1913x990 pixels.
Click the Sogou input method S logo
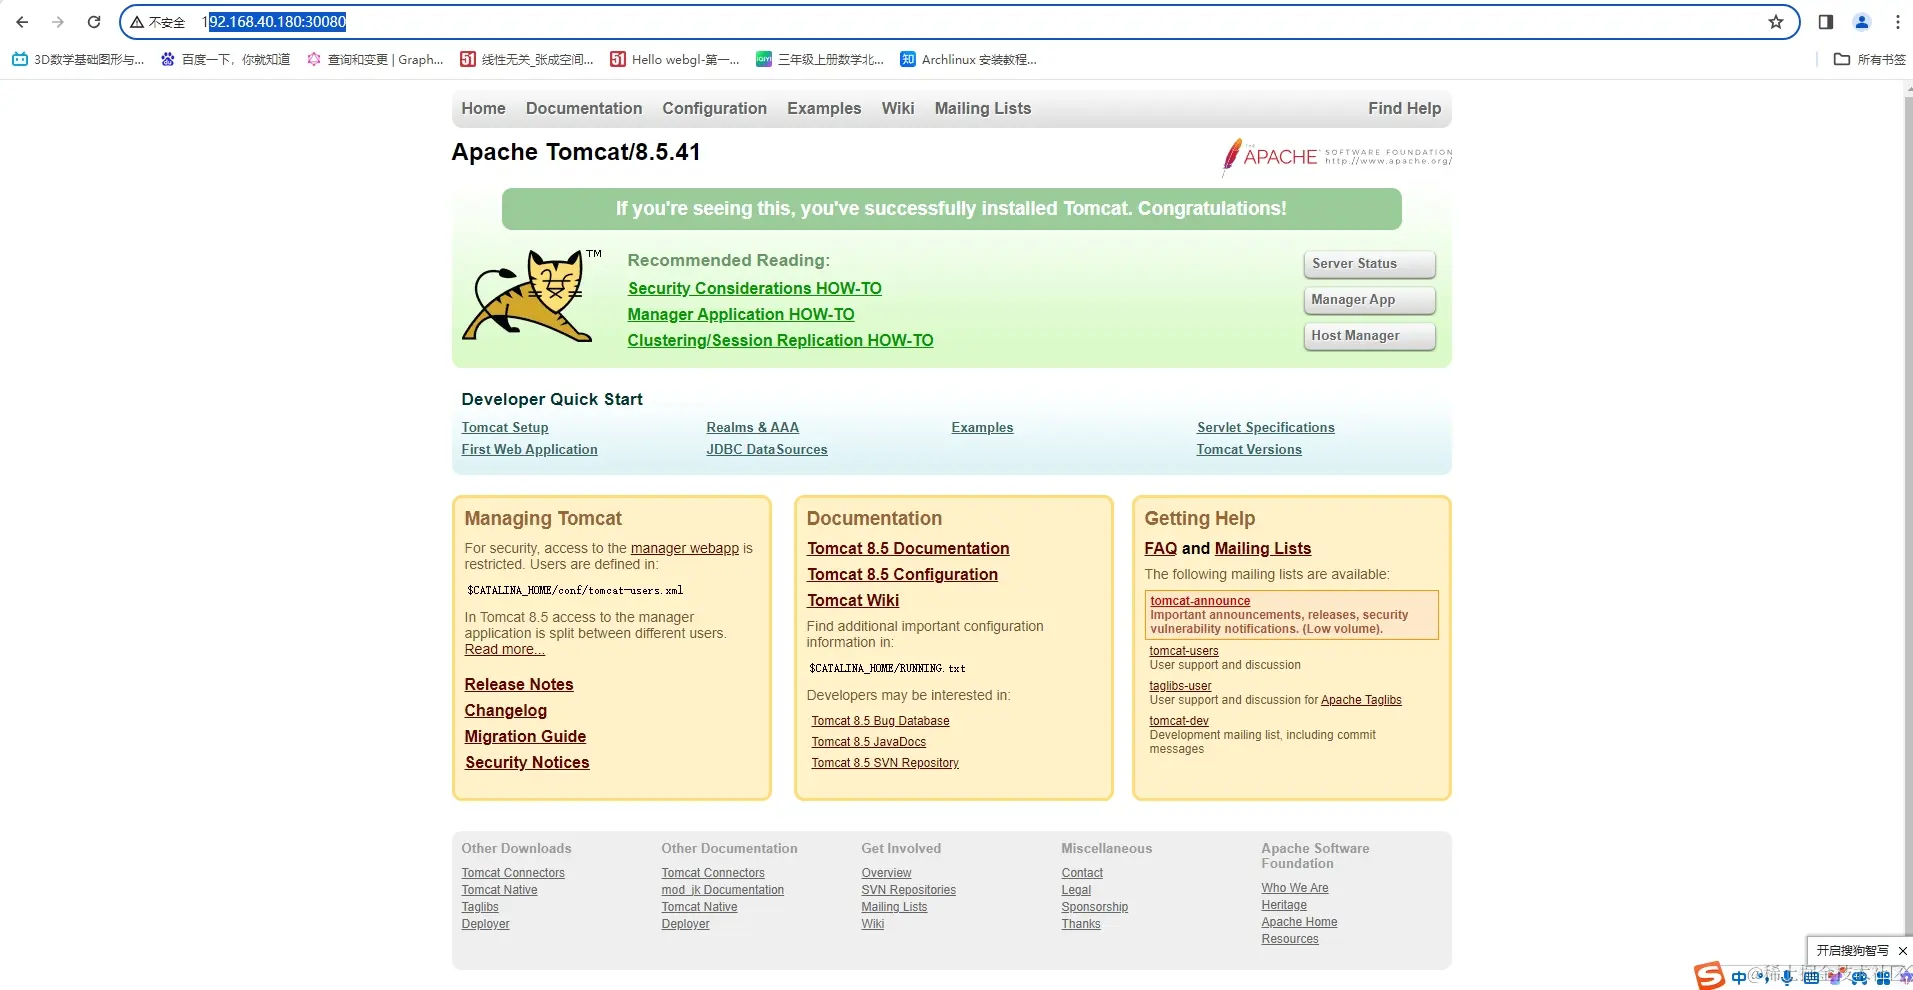coord(1708,975)
